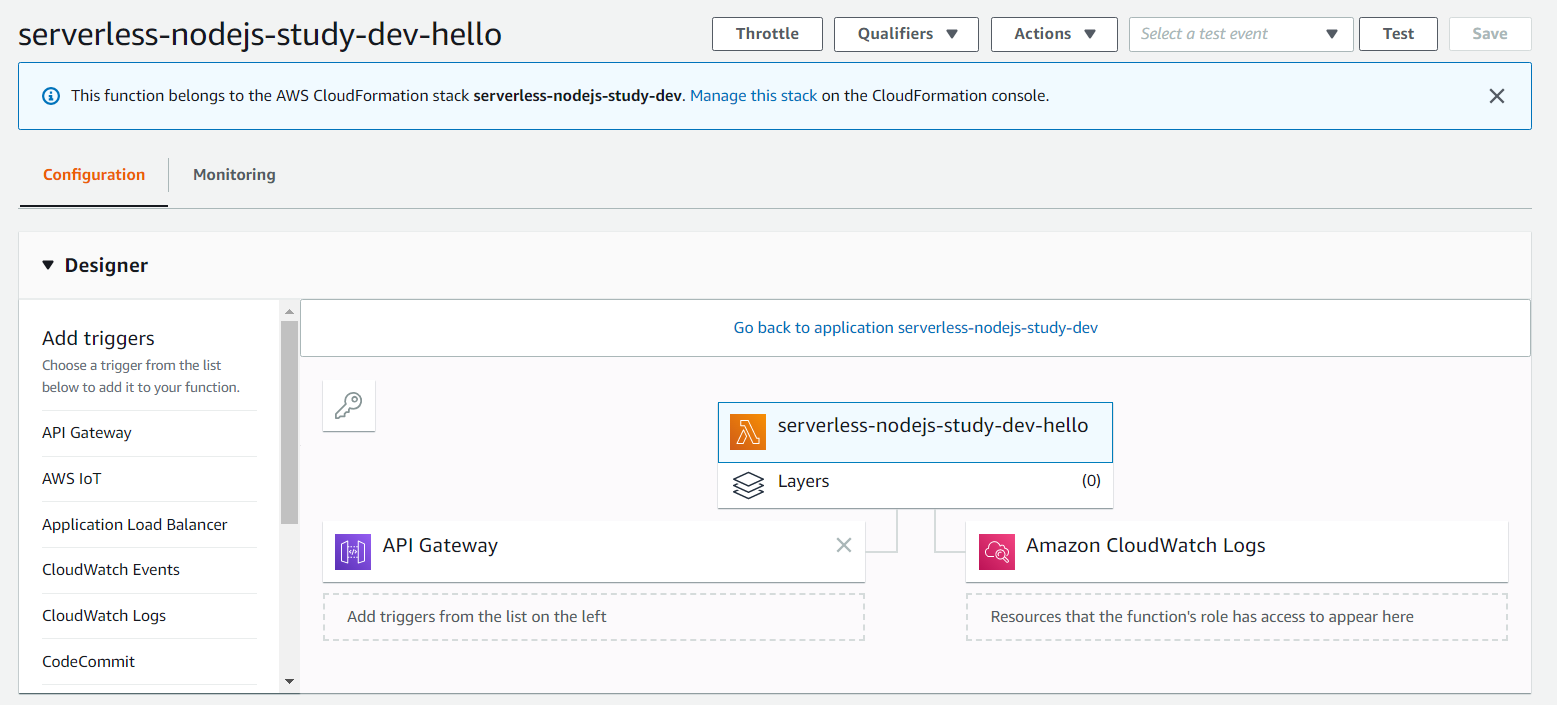
Task: Switch to the Configuration tab
Action: (94, 175)
